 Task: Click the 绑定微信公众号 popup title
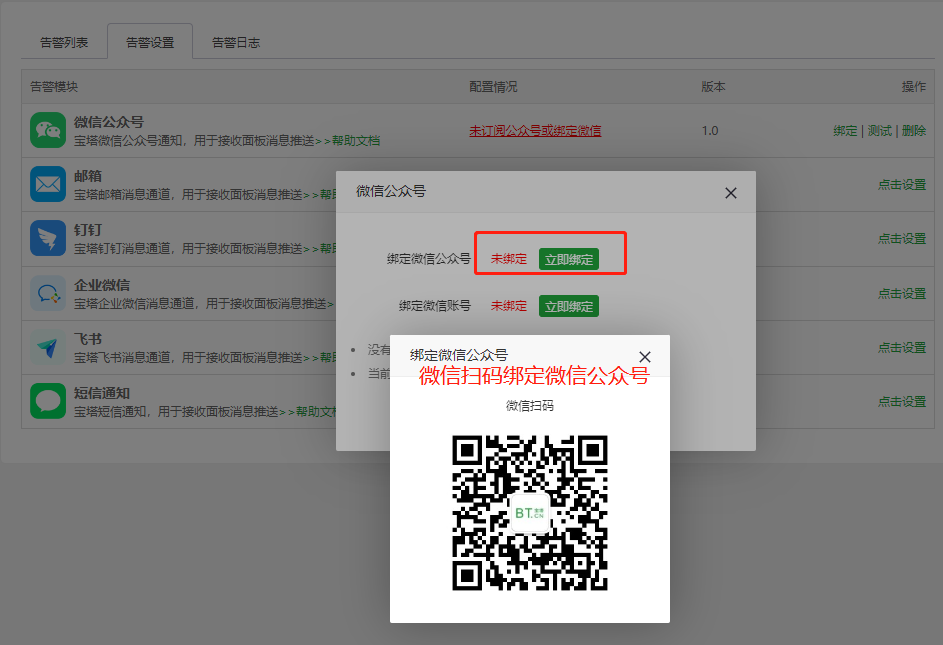[459, 355]
